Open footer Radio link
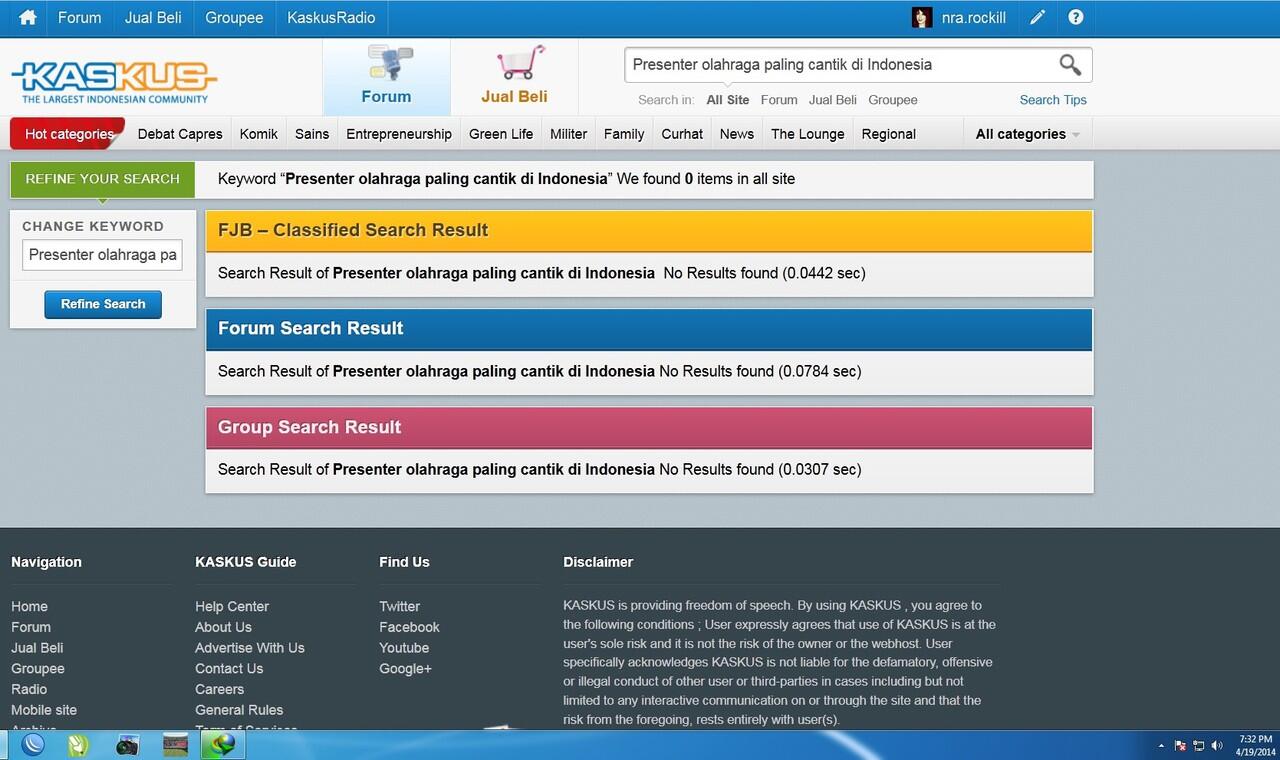 tap(29, 689)
